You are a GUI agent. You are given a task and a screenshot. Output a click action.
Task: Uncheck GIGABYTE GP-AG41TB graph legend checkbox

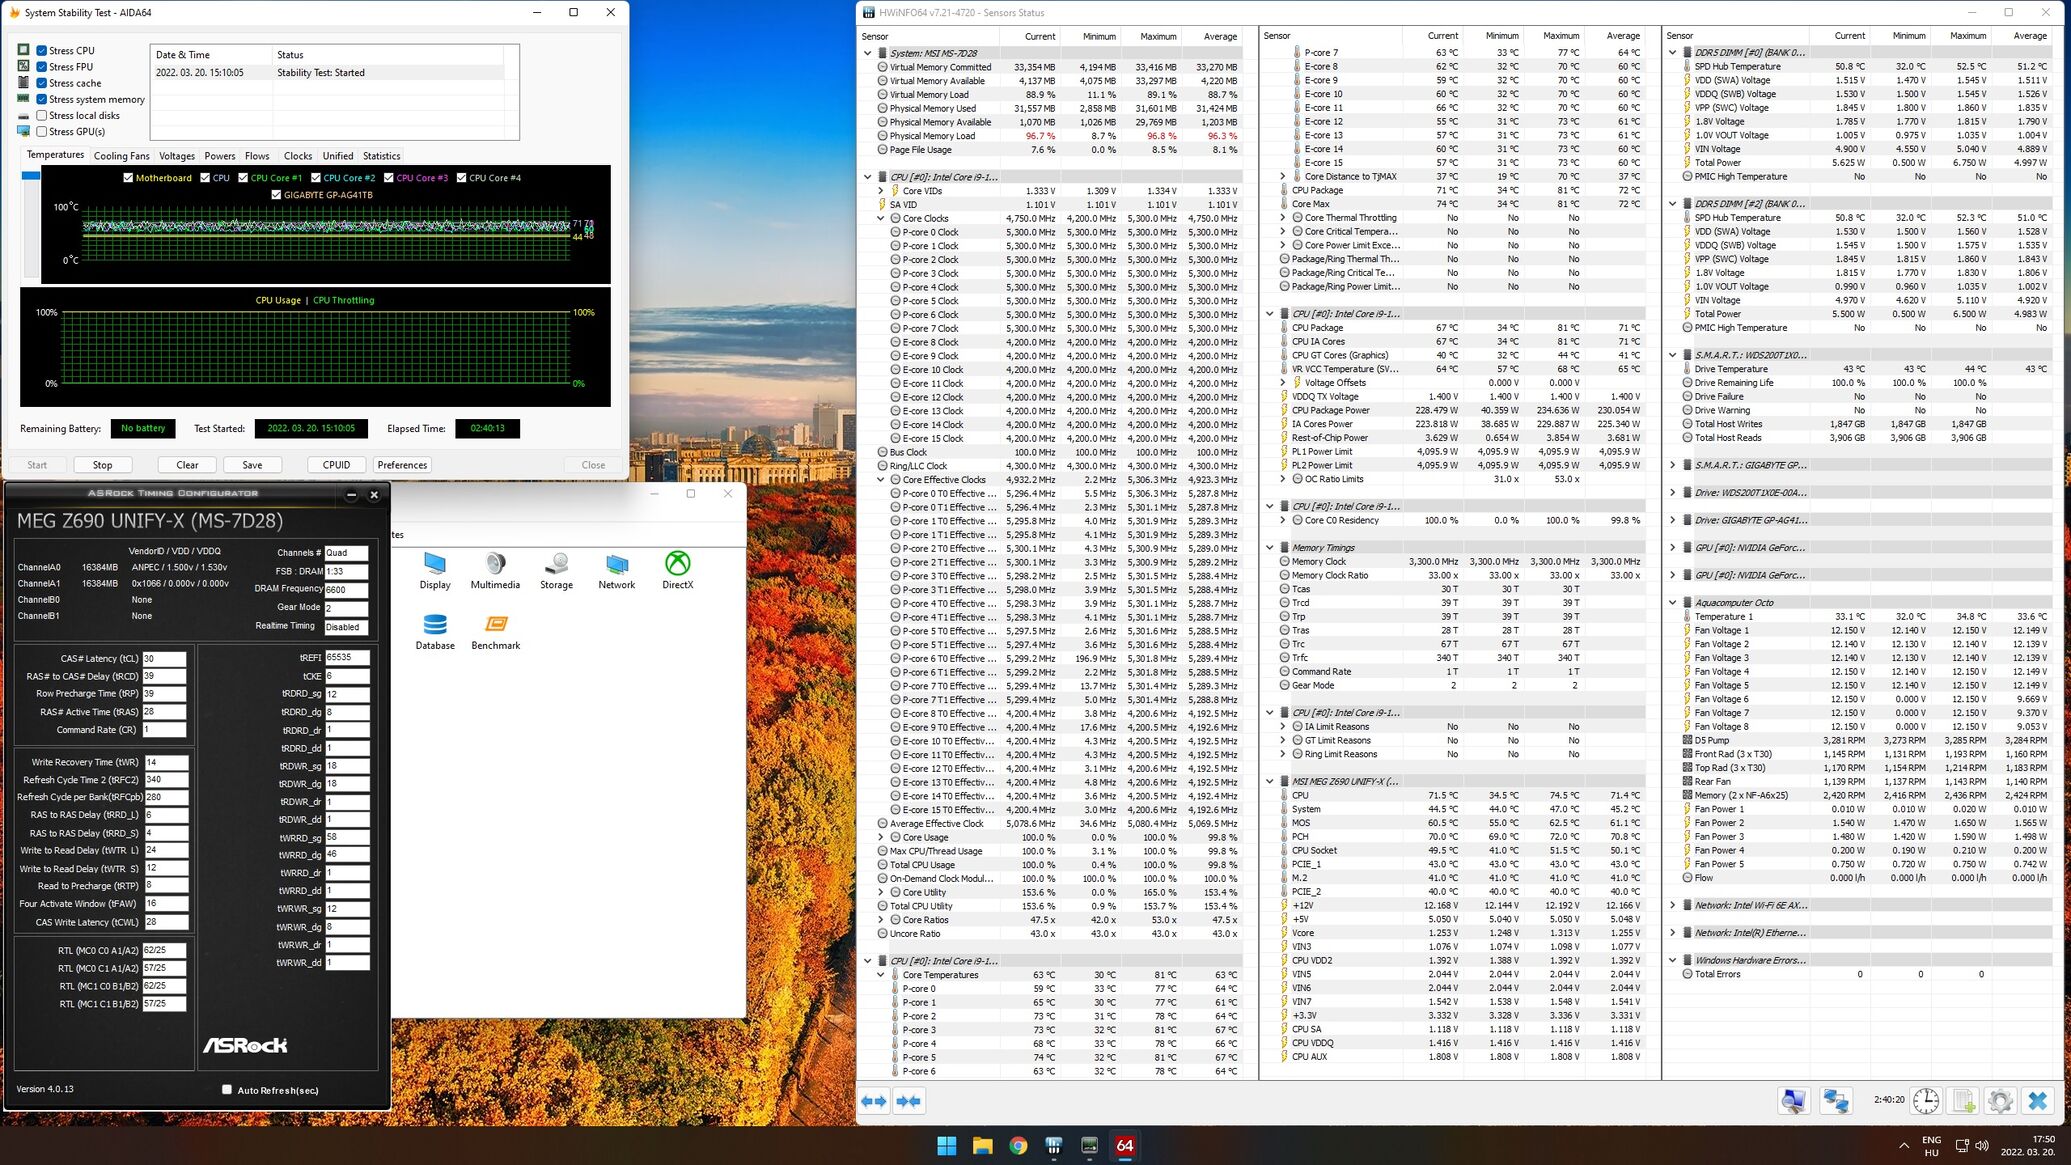[x=276, y=195]
